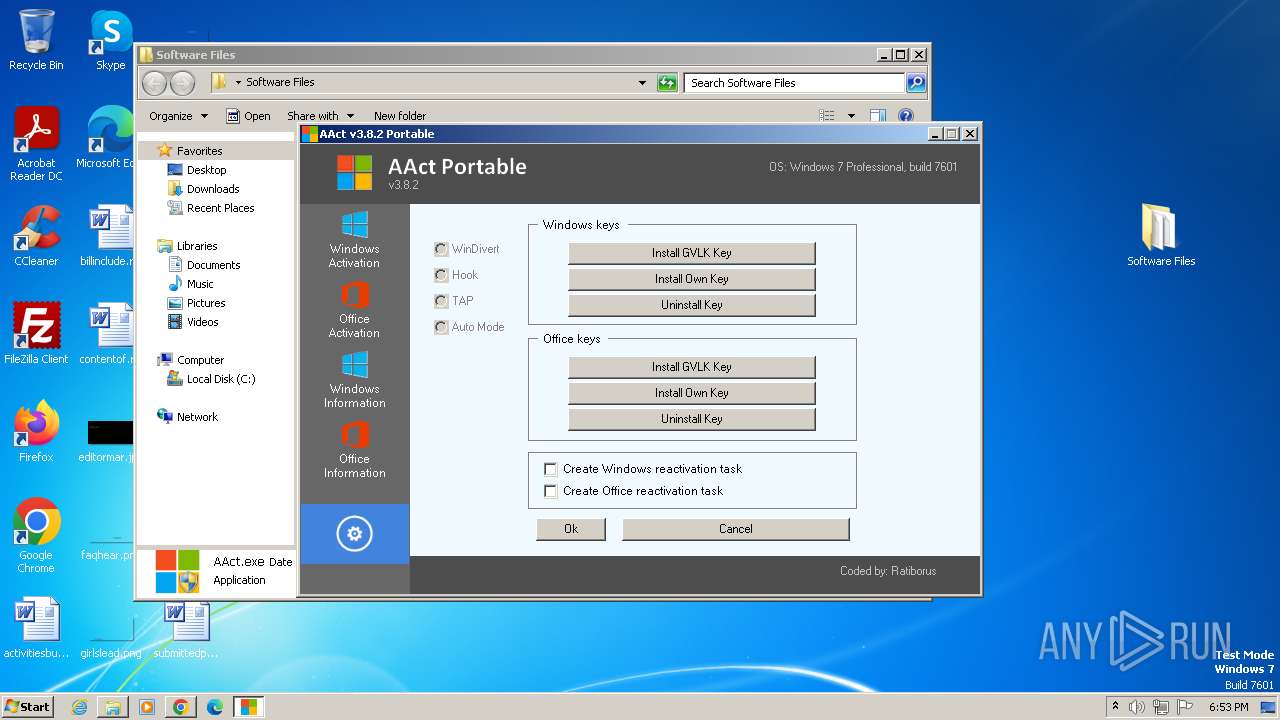
Task: Select Documents library in navigation pane
Action: pos(213,265)
